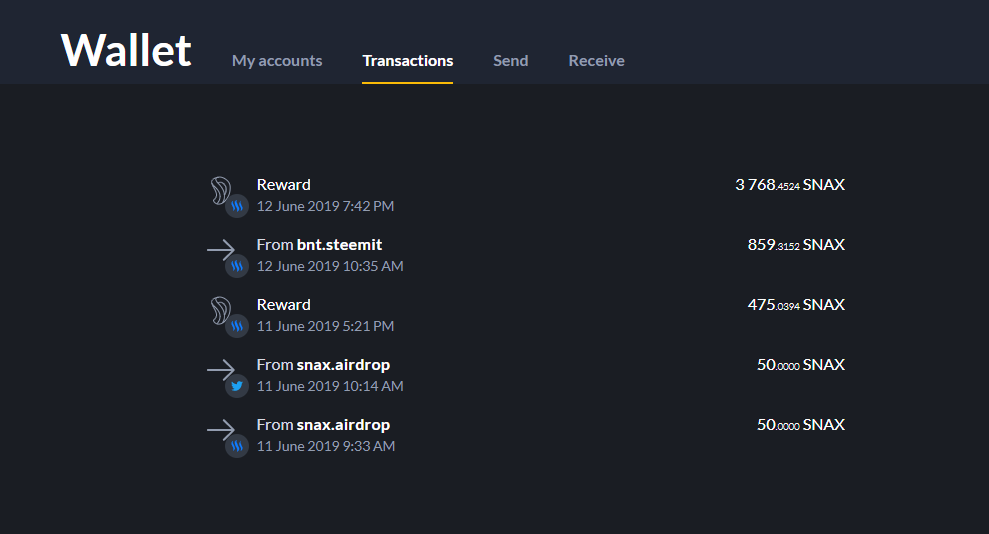Click the Snax reward icon dated 12 June
The width and height of the screenshot is (989, 534).
(x=219, y=189)
